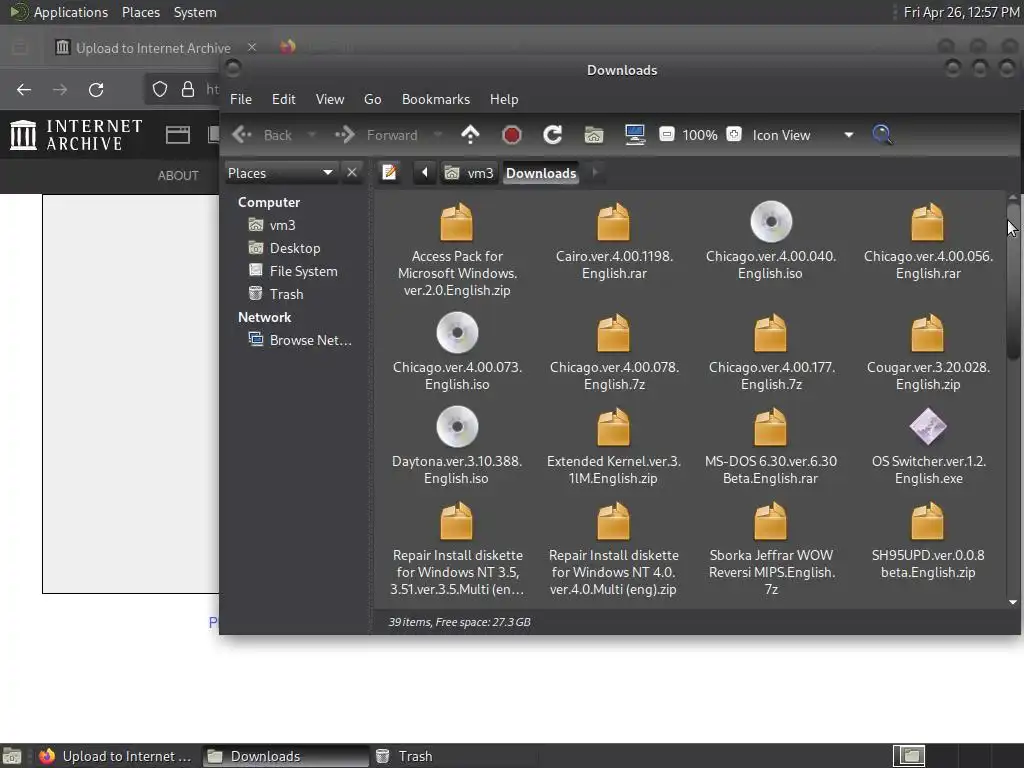The image size is (1024, 768).
Task: Select Cairo.ver.4.00.1198.English.rar archive icon
Action: pos(614,222)
